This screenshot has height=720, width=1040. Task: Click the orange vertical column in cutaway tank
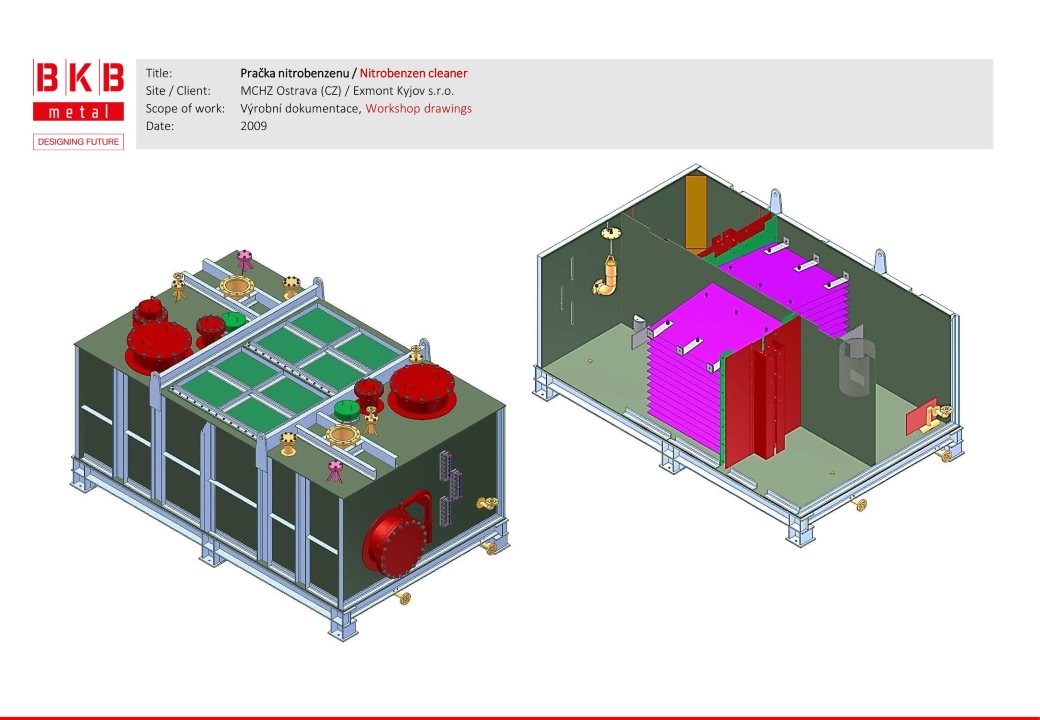696,213
